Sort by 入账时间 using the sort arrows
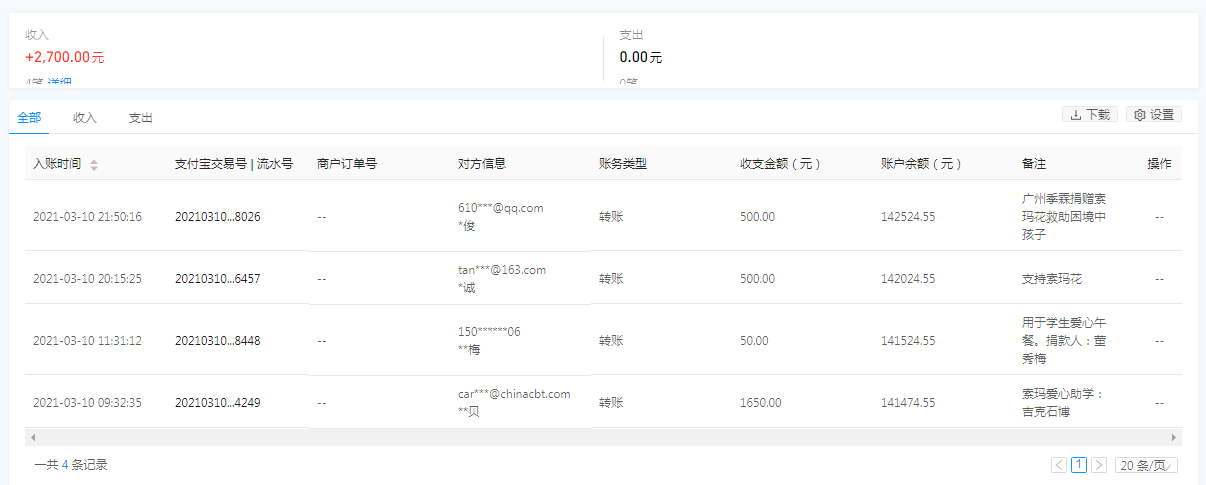This screenshot has height=485, width=1206. (94, 165)
